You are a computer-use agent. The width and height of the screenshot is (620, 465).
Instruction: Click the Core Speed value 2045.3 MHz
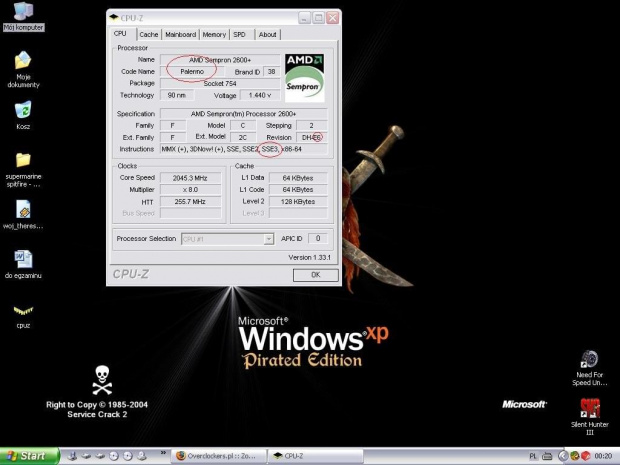click(190, 178)
